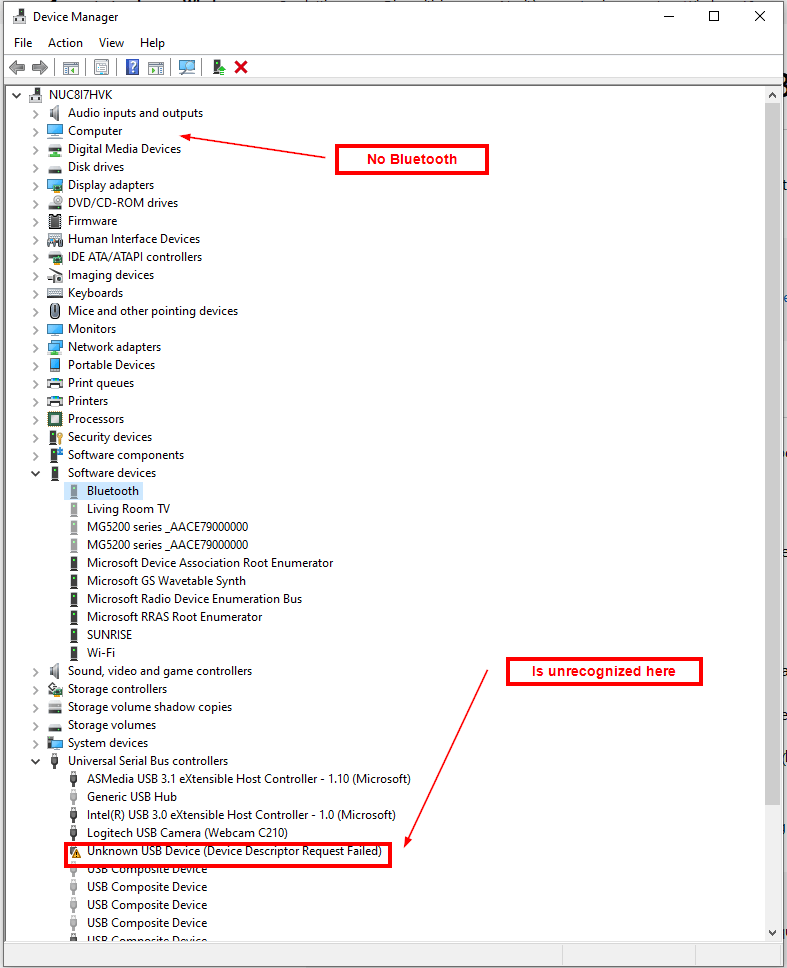Click the Mice and other pointing devices icon
Viewport: 787px width, 968px height.
tap(55, 311)
